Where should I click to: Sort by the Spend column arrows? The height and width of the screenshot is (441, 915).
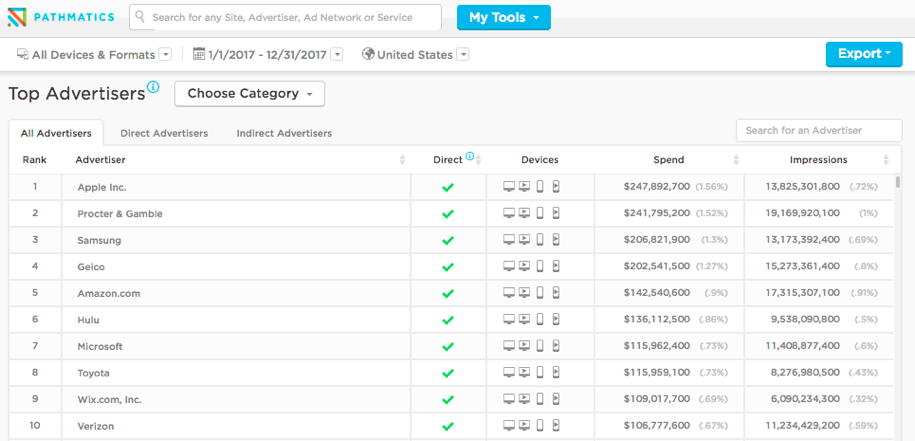pyautogui.click(x=736, y=160)
